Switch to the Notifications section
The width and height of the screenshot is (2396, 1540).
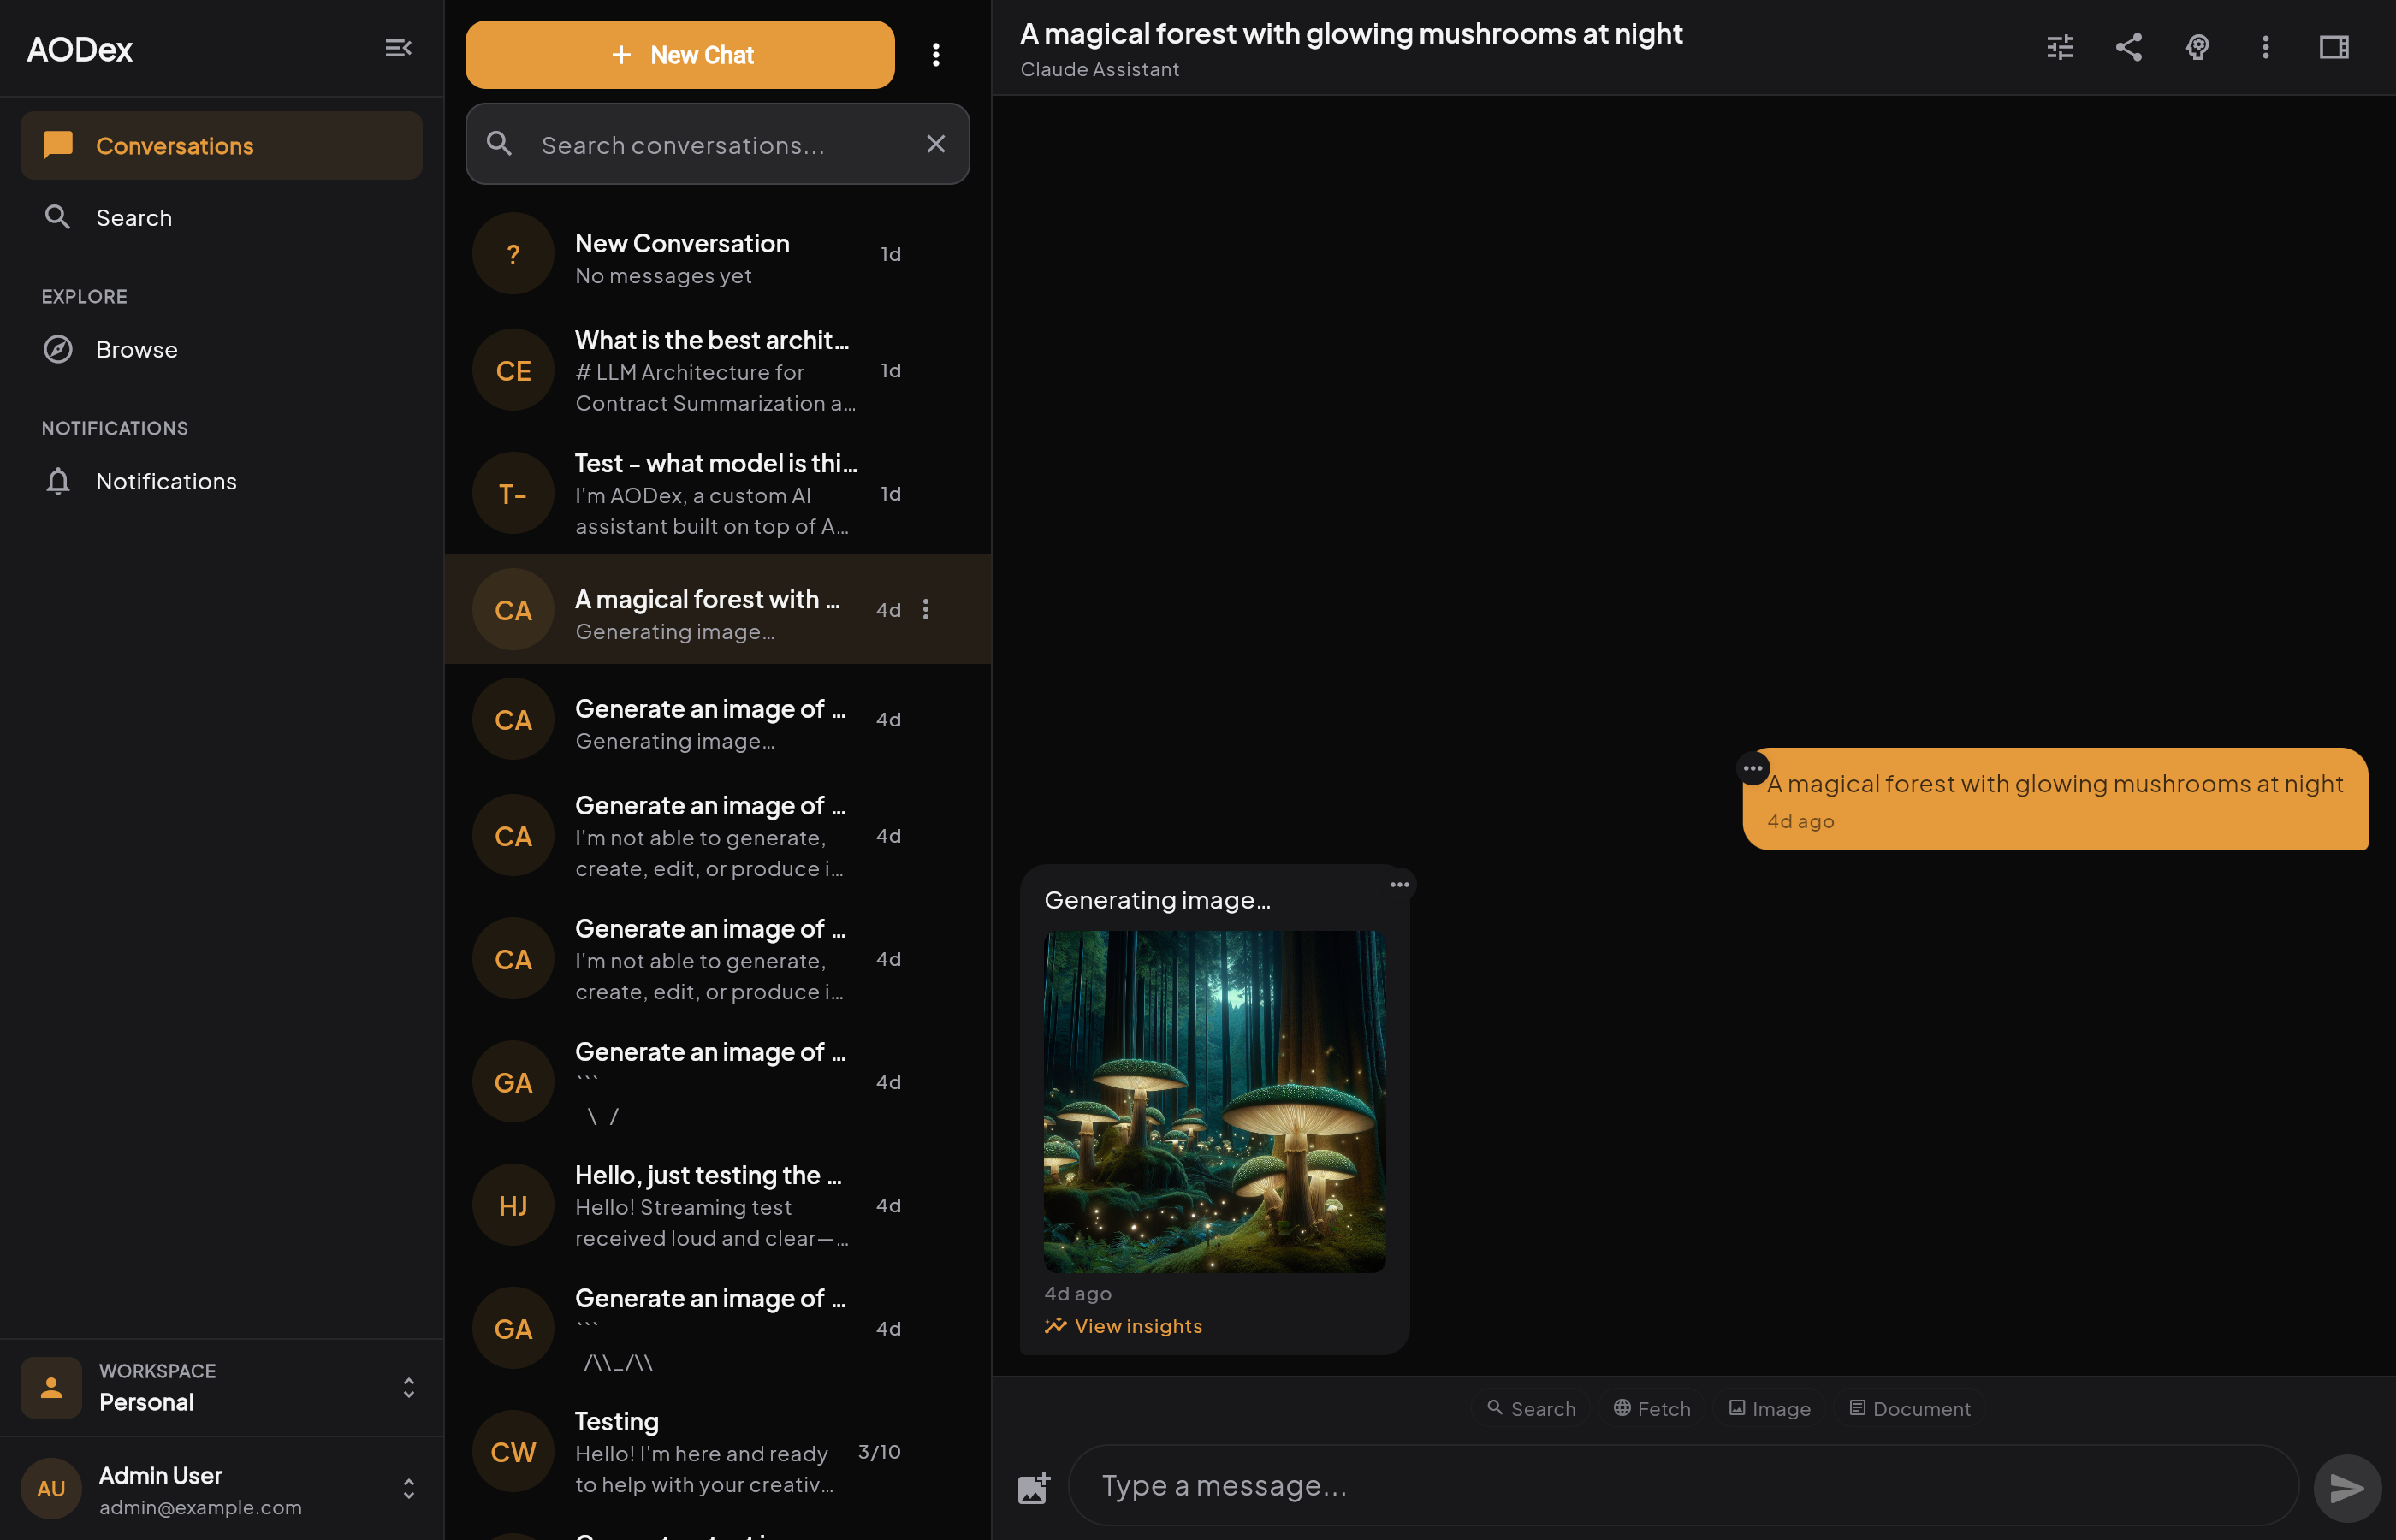pos(166,481)
